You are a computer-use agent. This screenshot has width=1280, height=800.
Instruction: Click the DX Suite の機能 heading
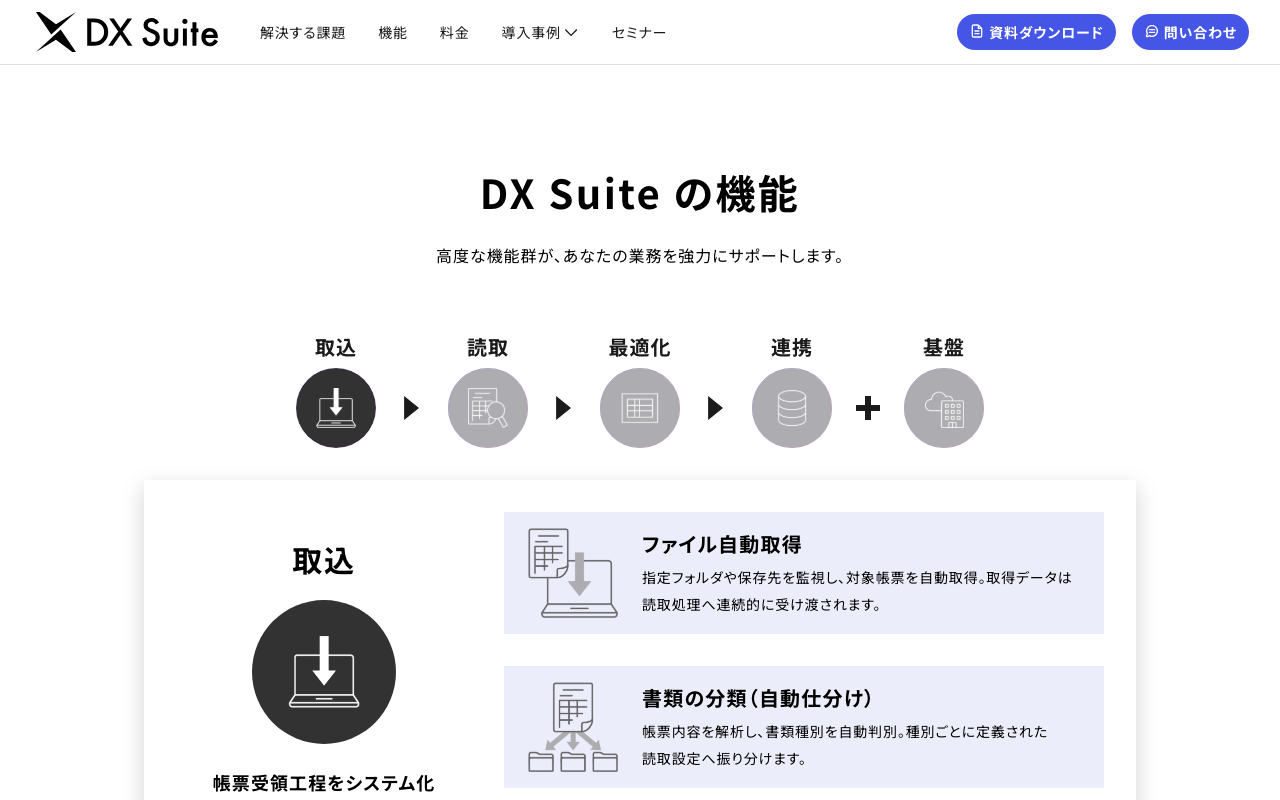(640, 194)
